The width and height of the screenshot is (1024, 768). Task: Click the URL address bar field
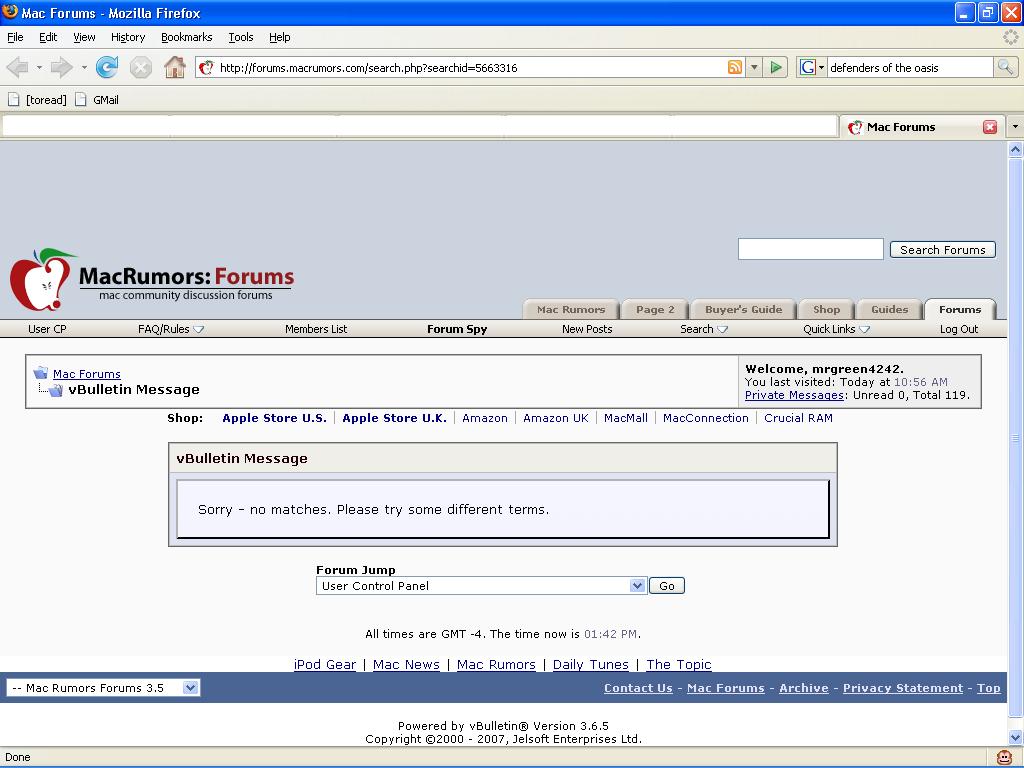click(x=470, y=67)
